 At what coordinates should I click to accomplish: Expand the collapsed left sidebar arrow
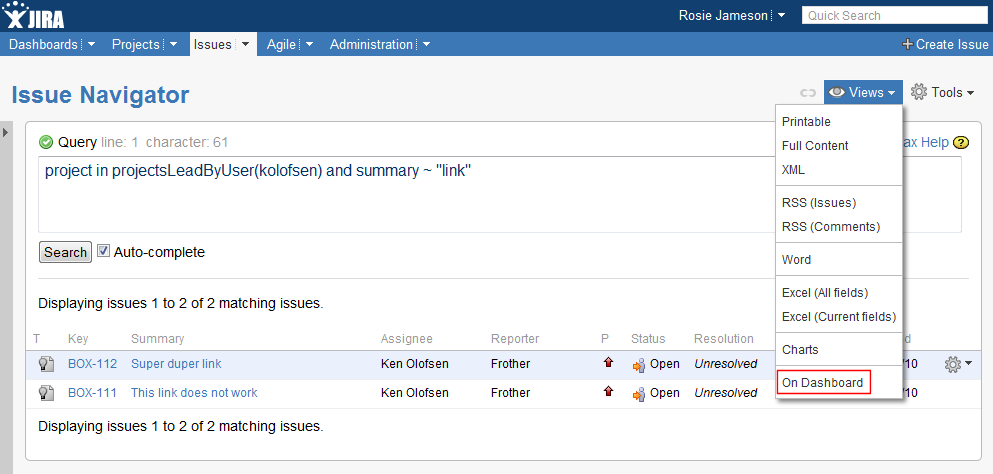tap(5, 132)
